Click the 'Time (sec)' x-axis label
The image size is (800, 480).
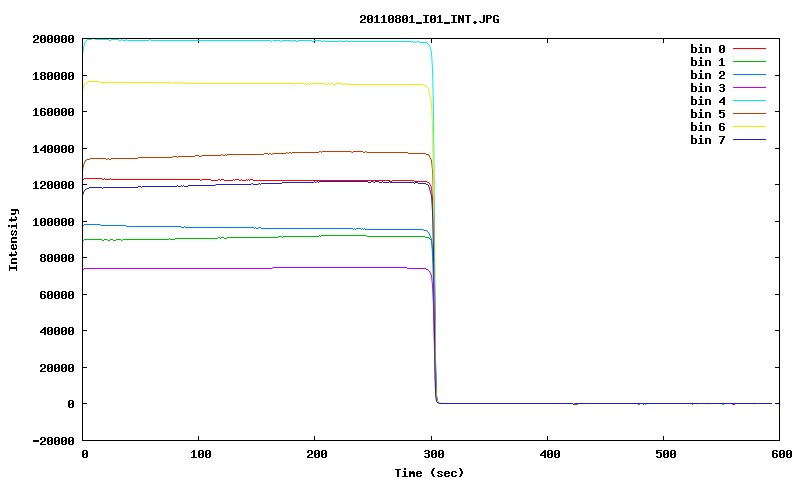[x=429, y=473]
